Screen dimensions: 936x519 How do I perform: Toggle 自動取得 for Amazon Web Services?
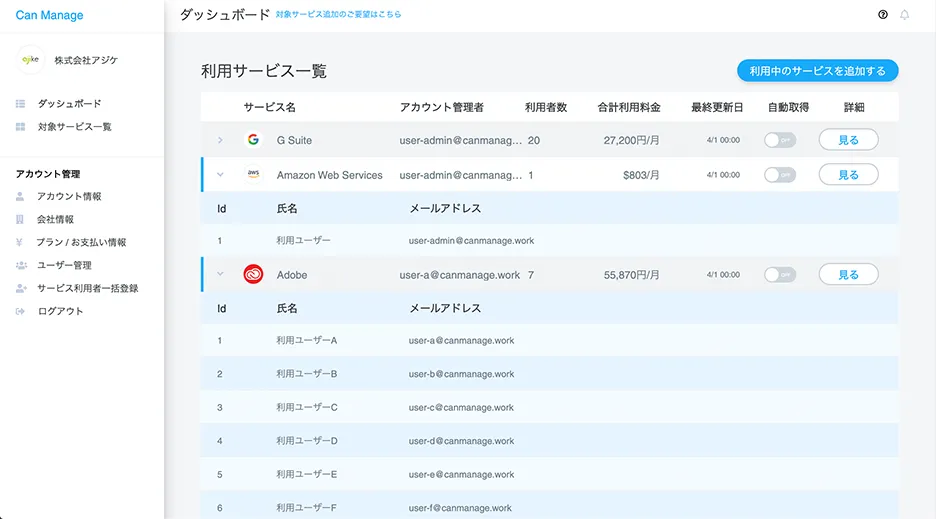pos(780,175)
